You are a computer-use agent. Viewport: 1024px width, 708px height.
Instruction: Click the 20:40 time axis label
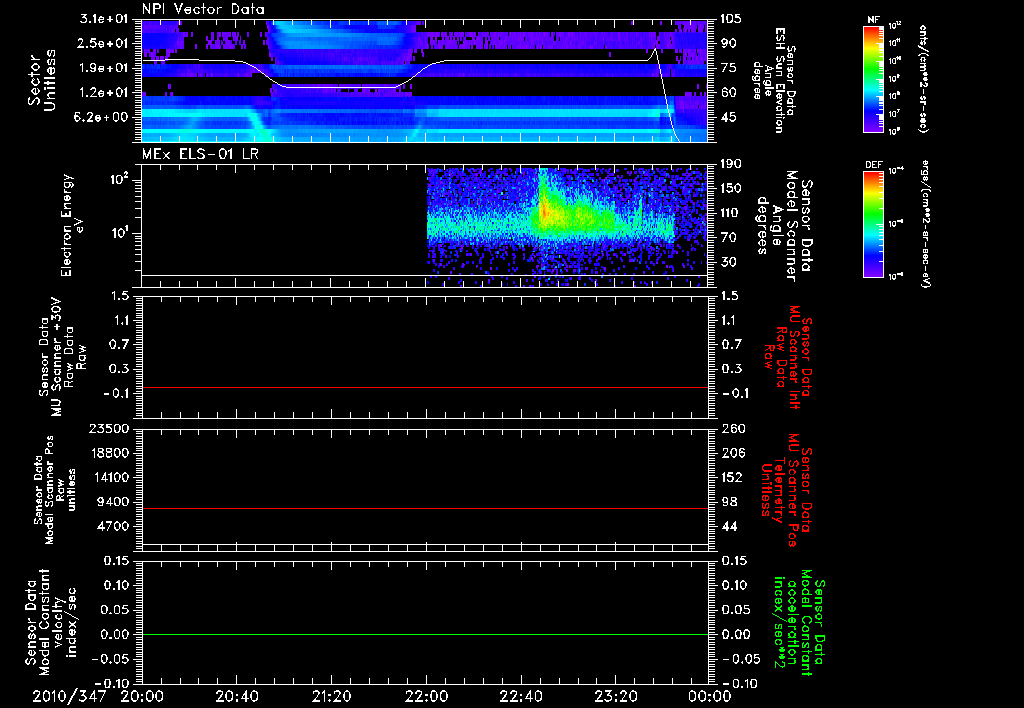pos(236,696)
